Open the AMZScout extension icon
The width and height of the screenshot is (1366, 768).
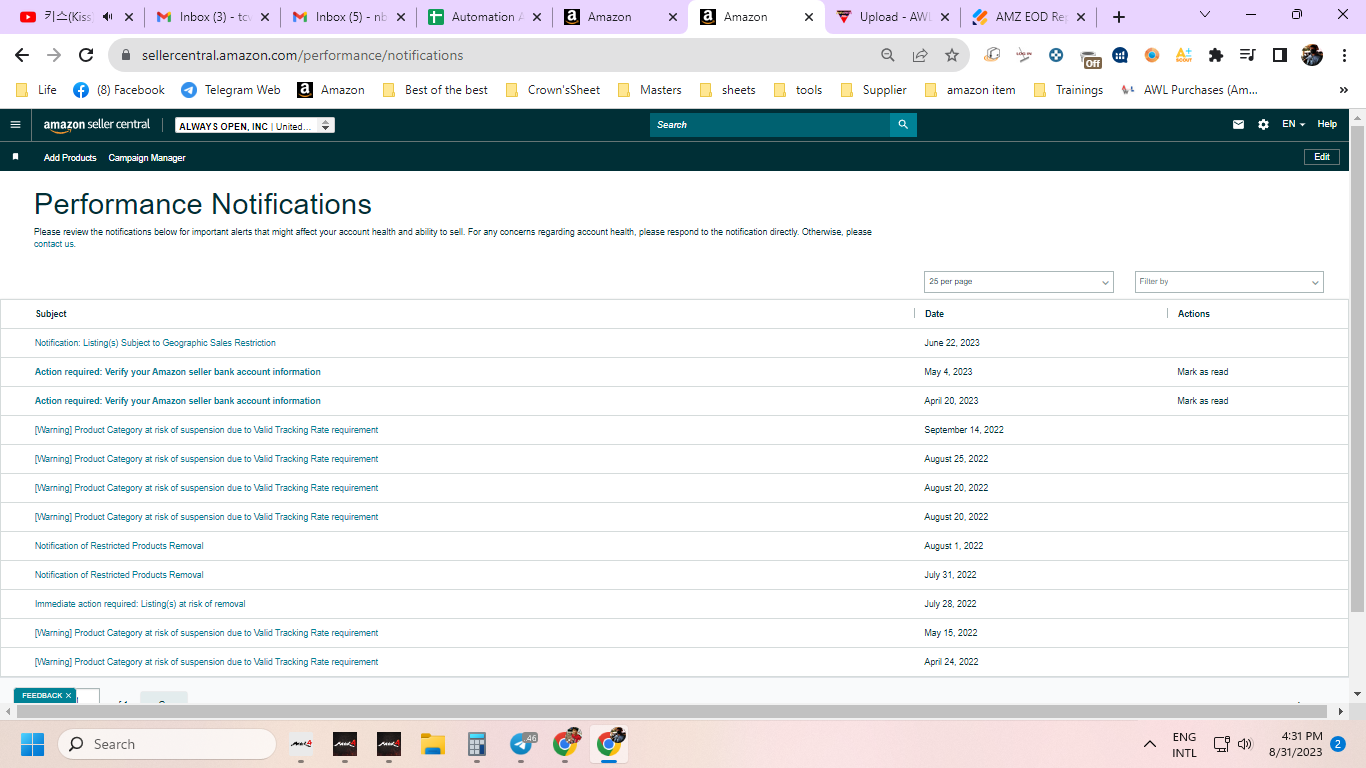pos(1184,55)
